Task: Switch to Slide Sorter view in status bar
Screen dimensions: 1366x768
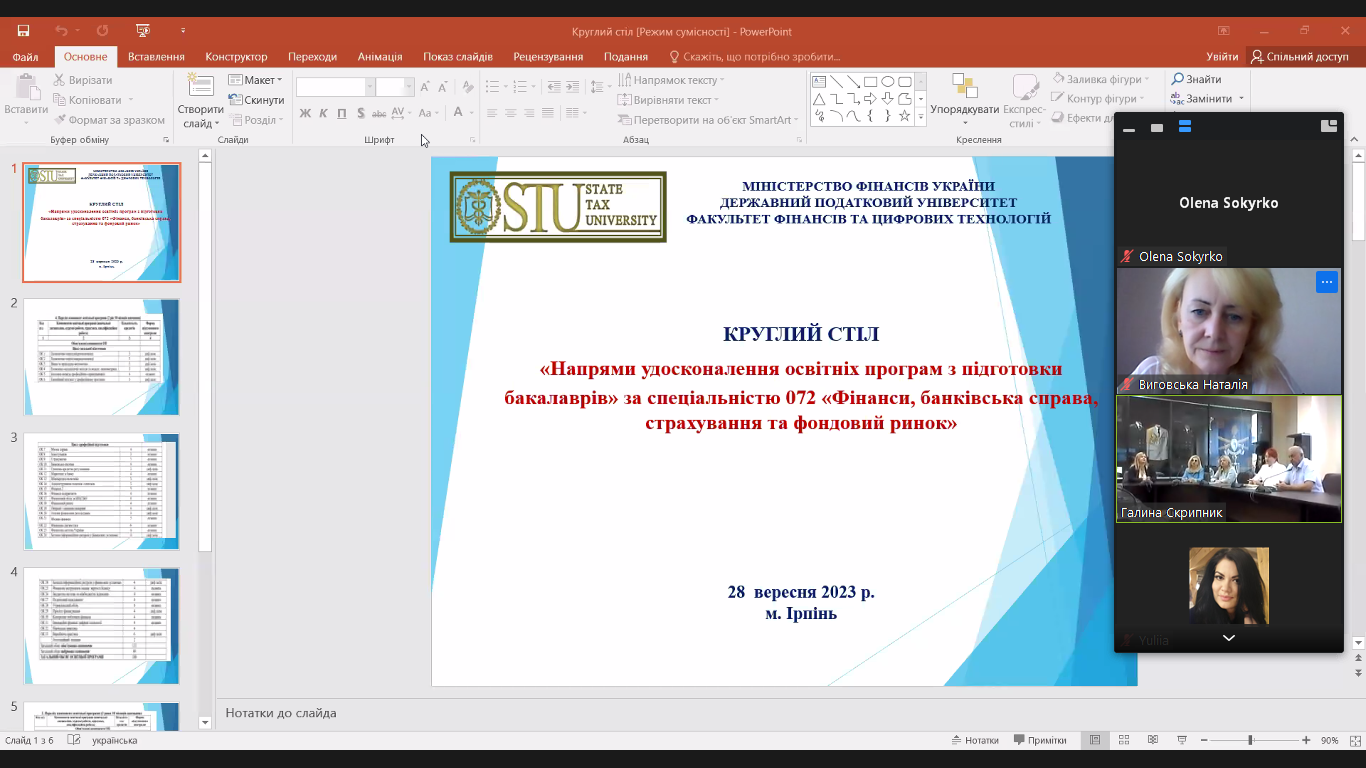Action: [x=1124, y=740]
